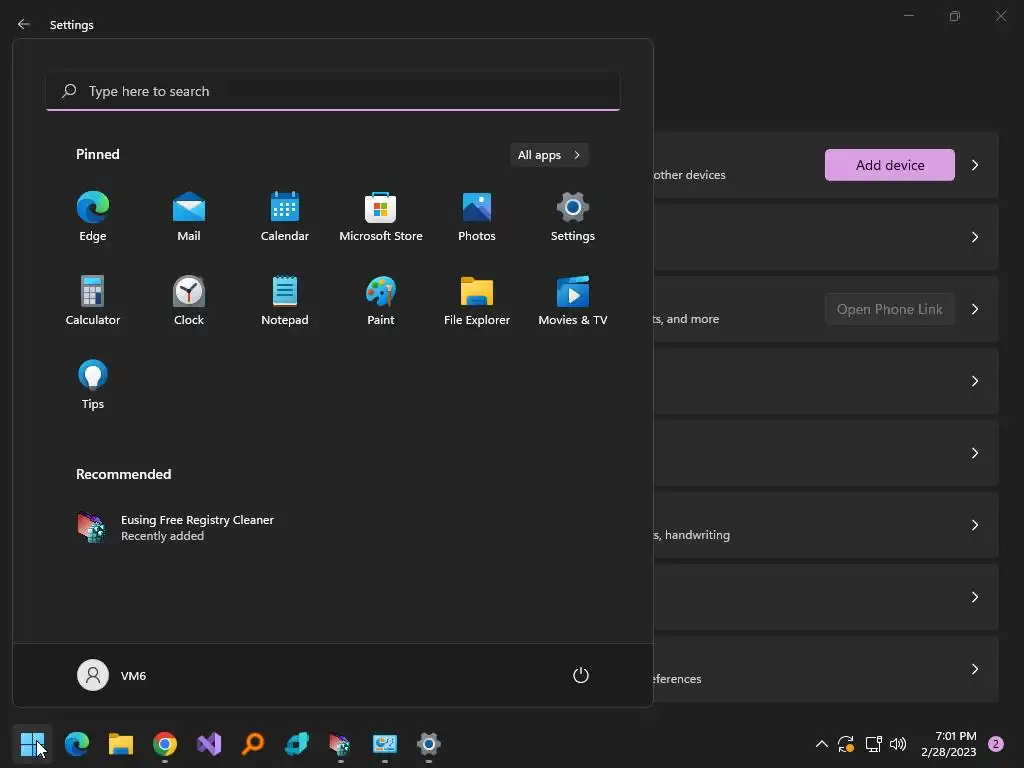The image size is (1024, 768).
Task: Open the Paint app
Action: point(381,301)
